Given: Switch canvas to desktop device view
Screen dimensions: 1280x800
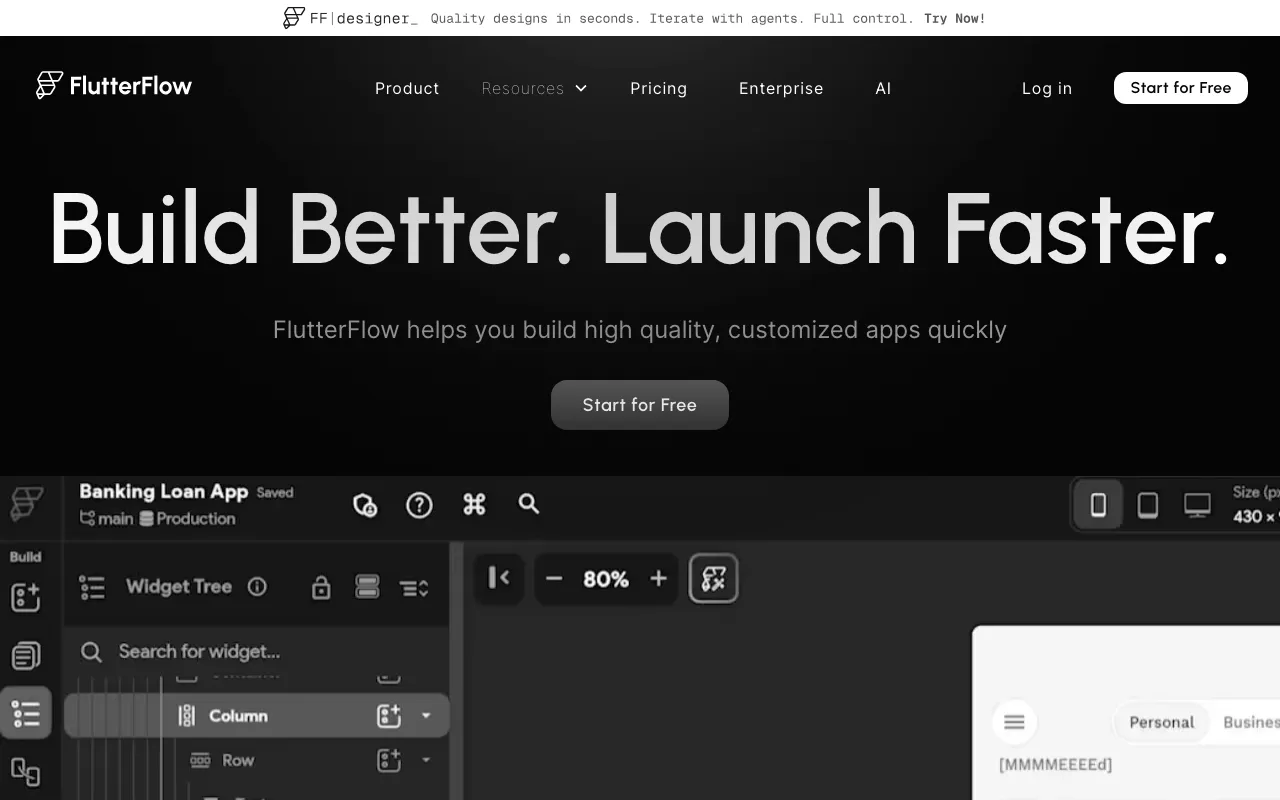Looking at the screenshot, I should point(1197,505).
